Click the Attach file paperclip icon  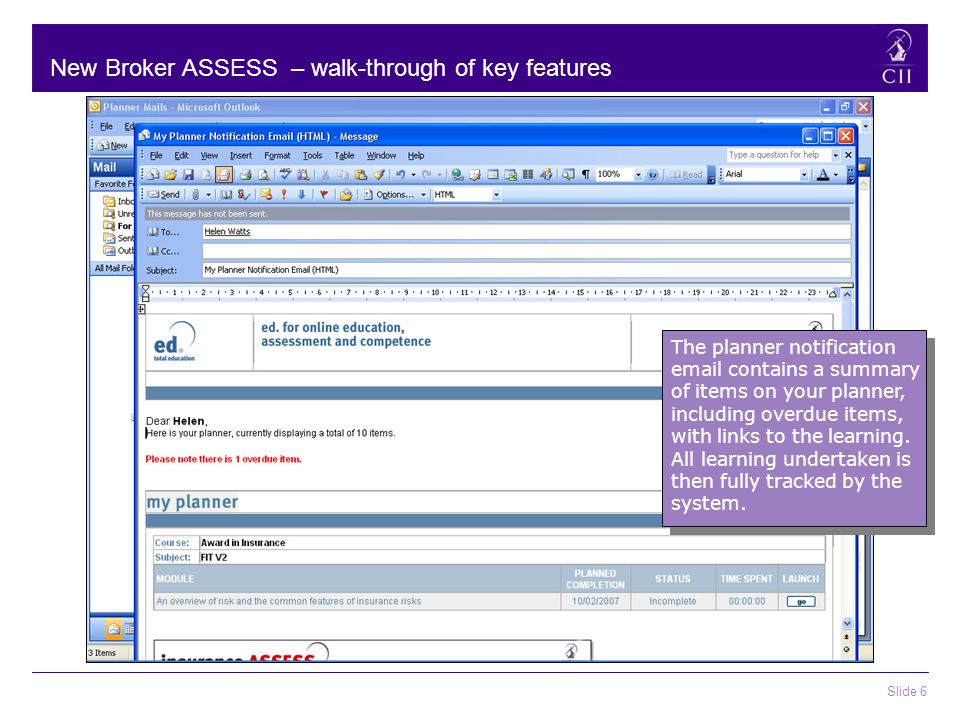click(195, 195)
